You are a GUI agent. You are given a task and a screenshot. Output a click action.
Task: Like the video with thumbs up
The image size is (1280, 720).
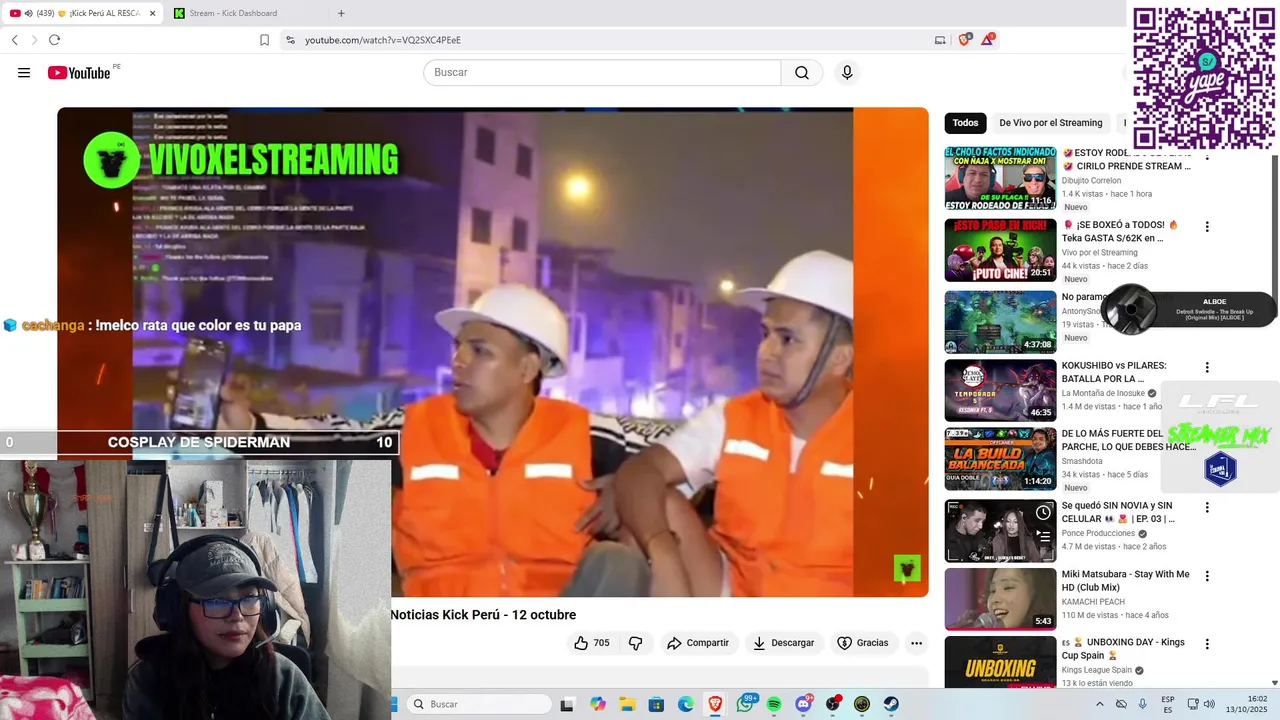590,643
